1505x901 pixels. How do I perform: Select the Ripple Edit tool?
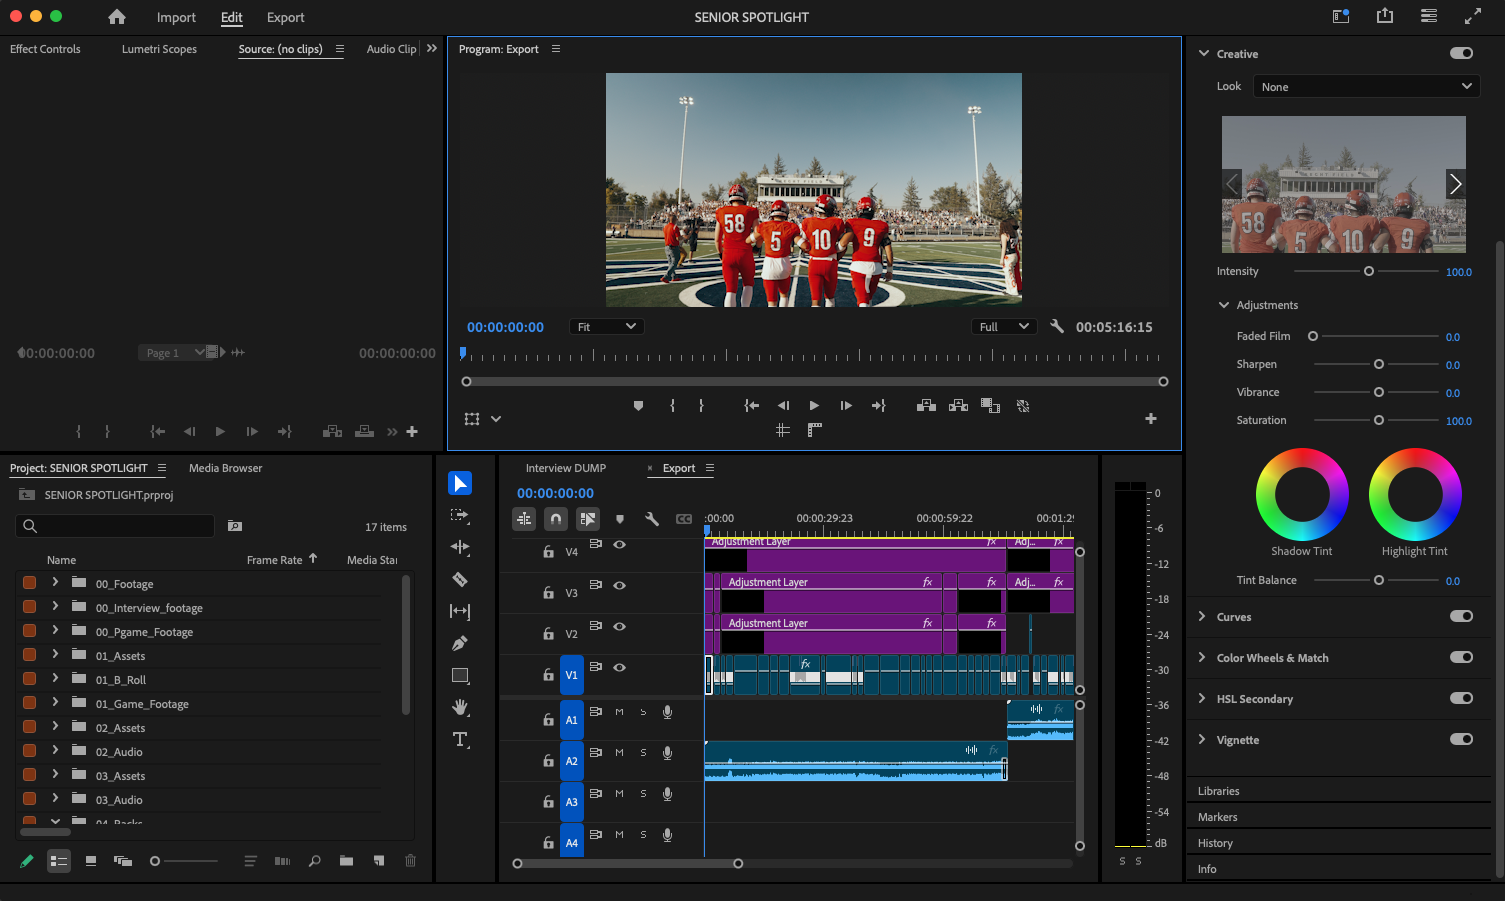[460, 547]
